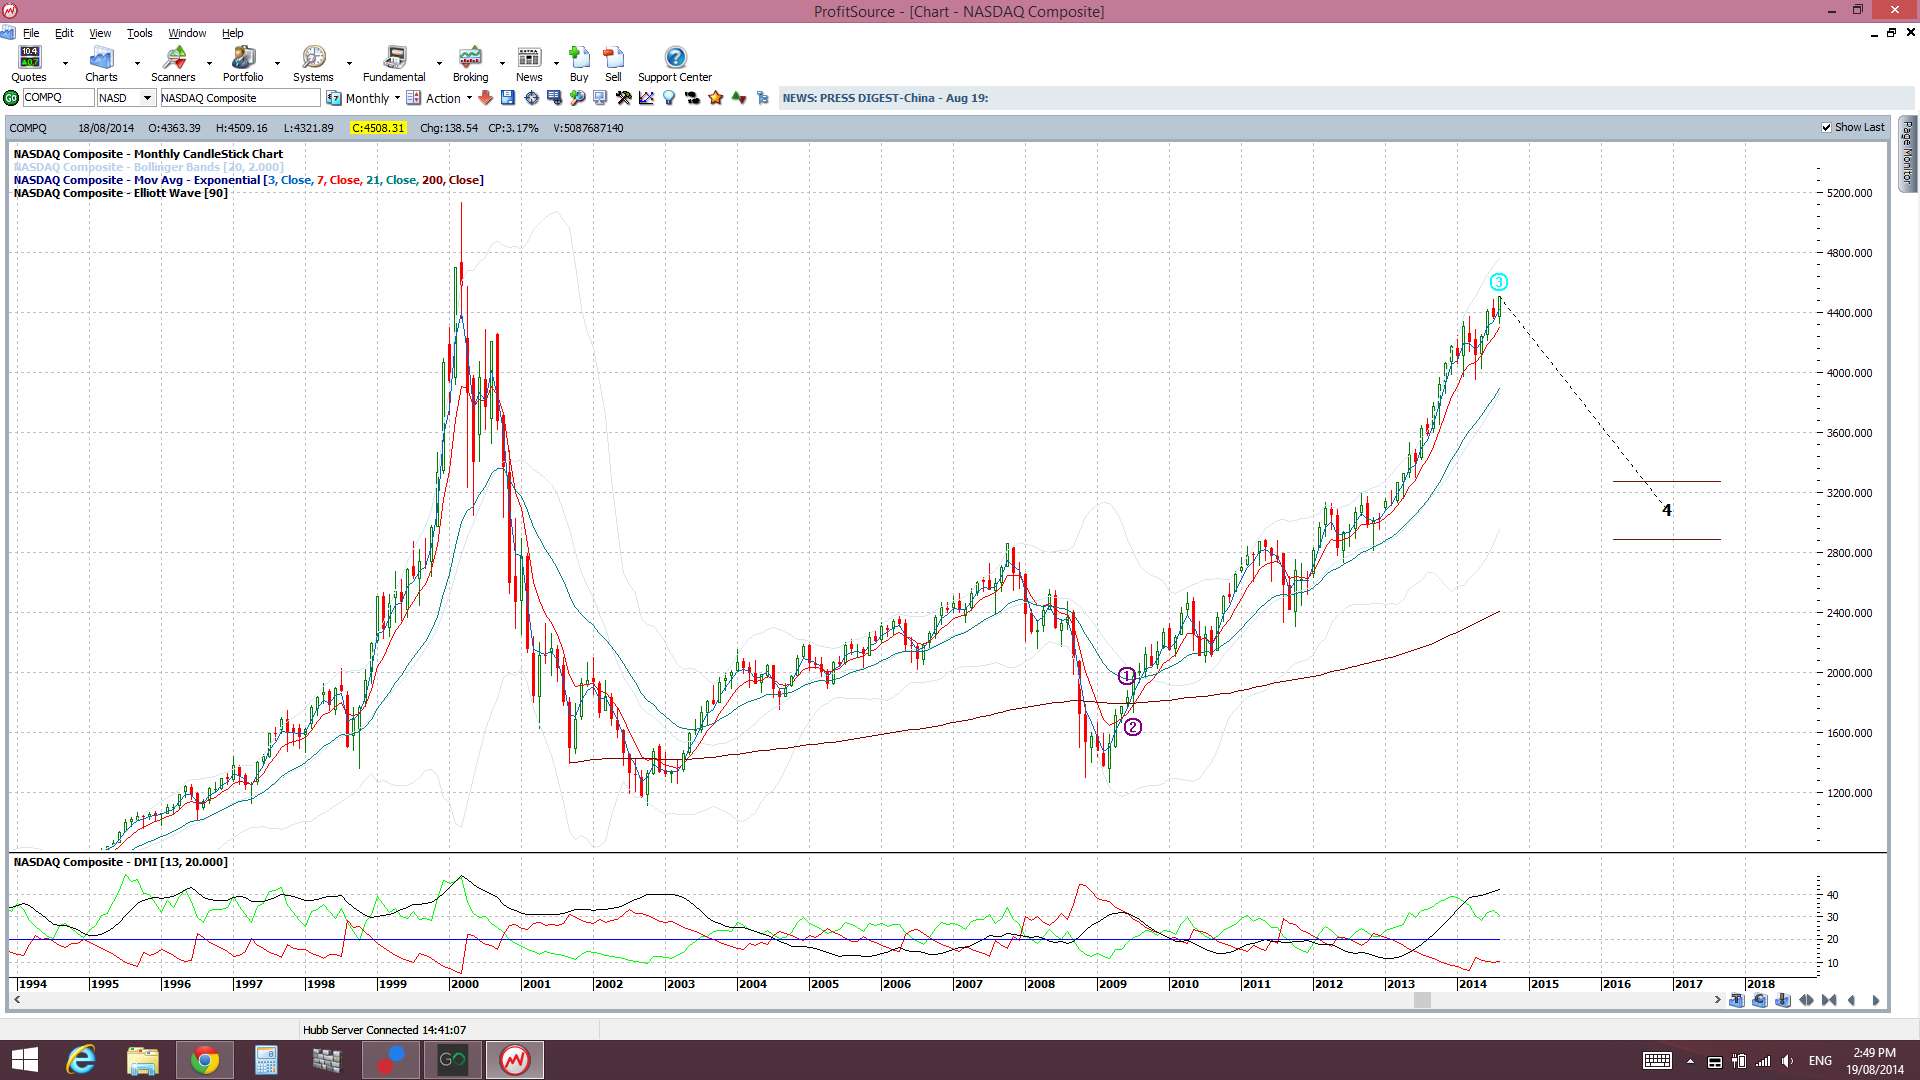Click the monitor screen icon in chart toolbar
The width and height of the screenshot is (1920, 1080).
tap(600, 98)
